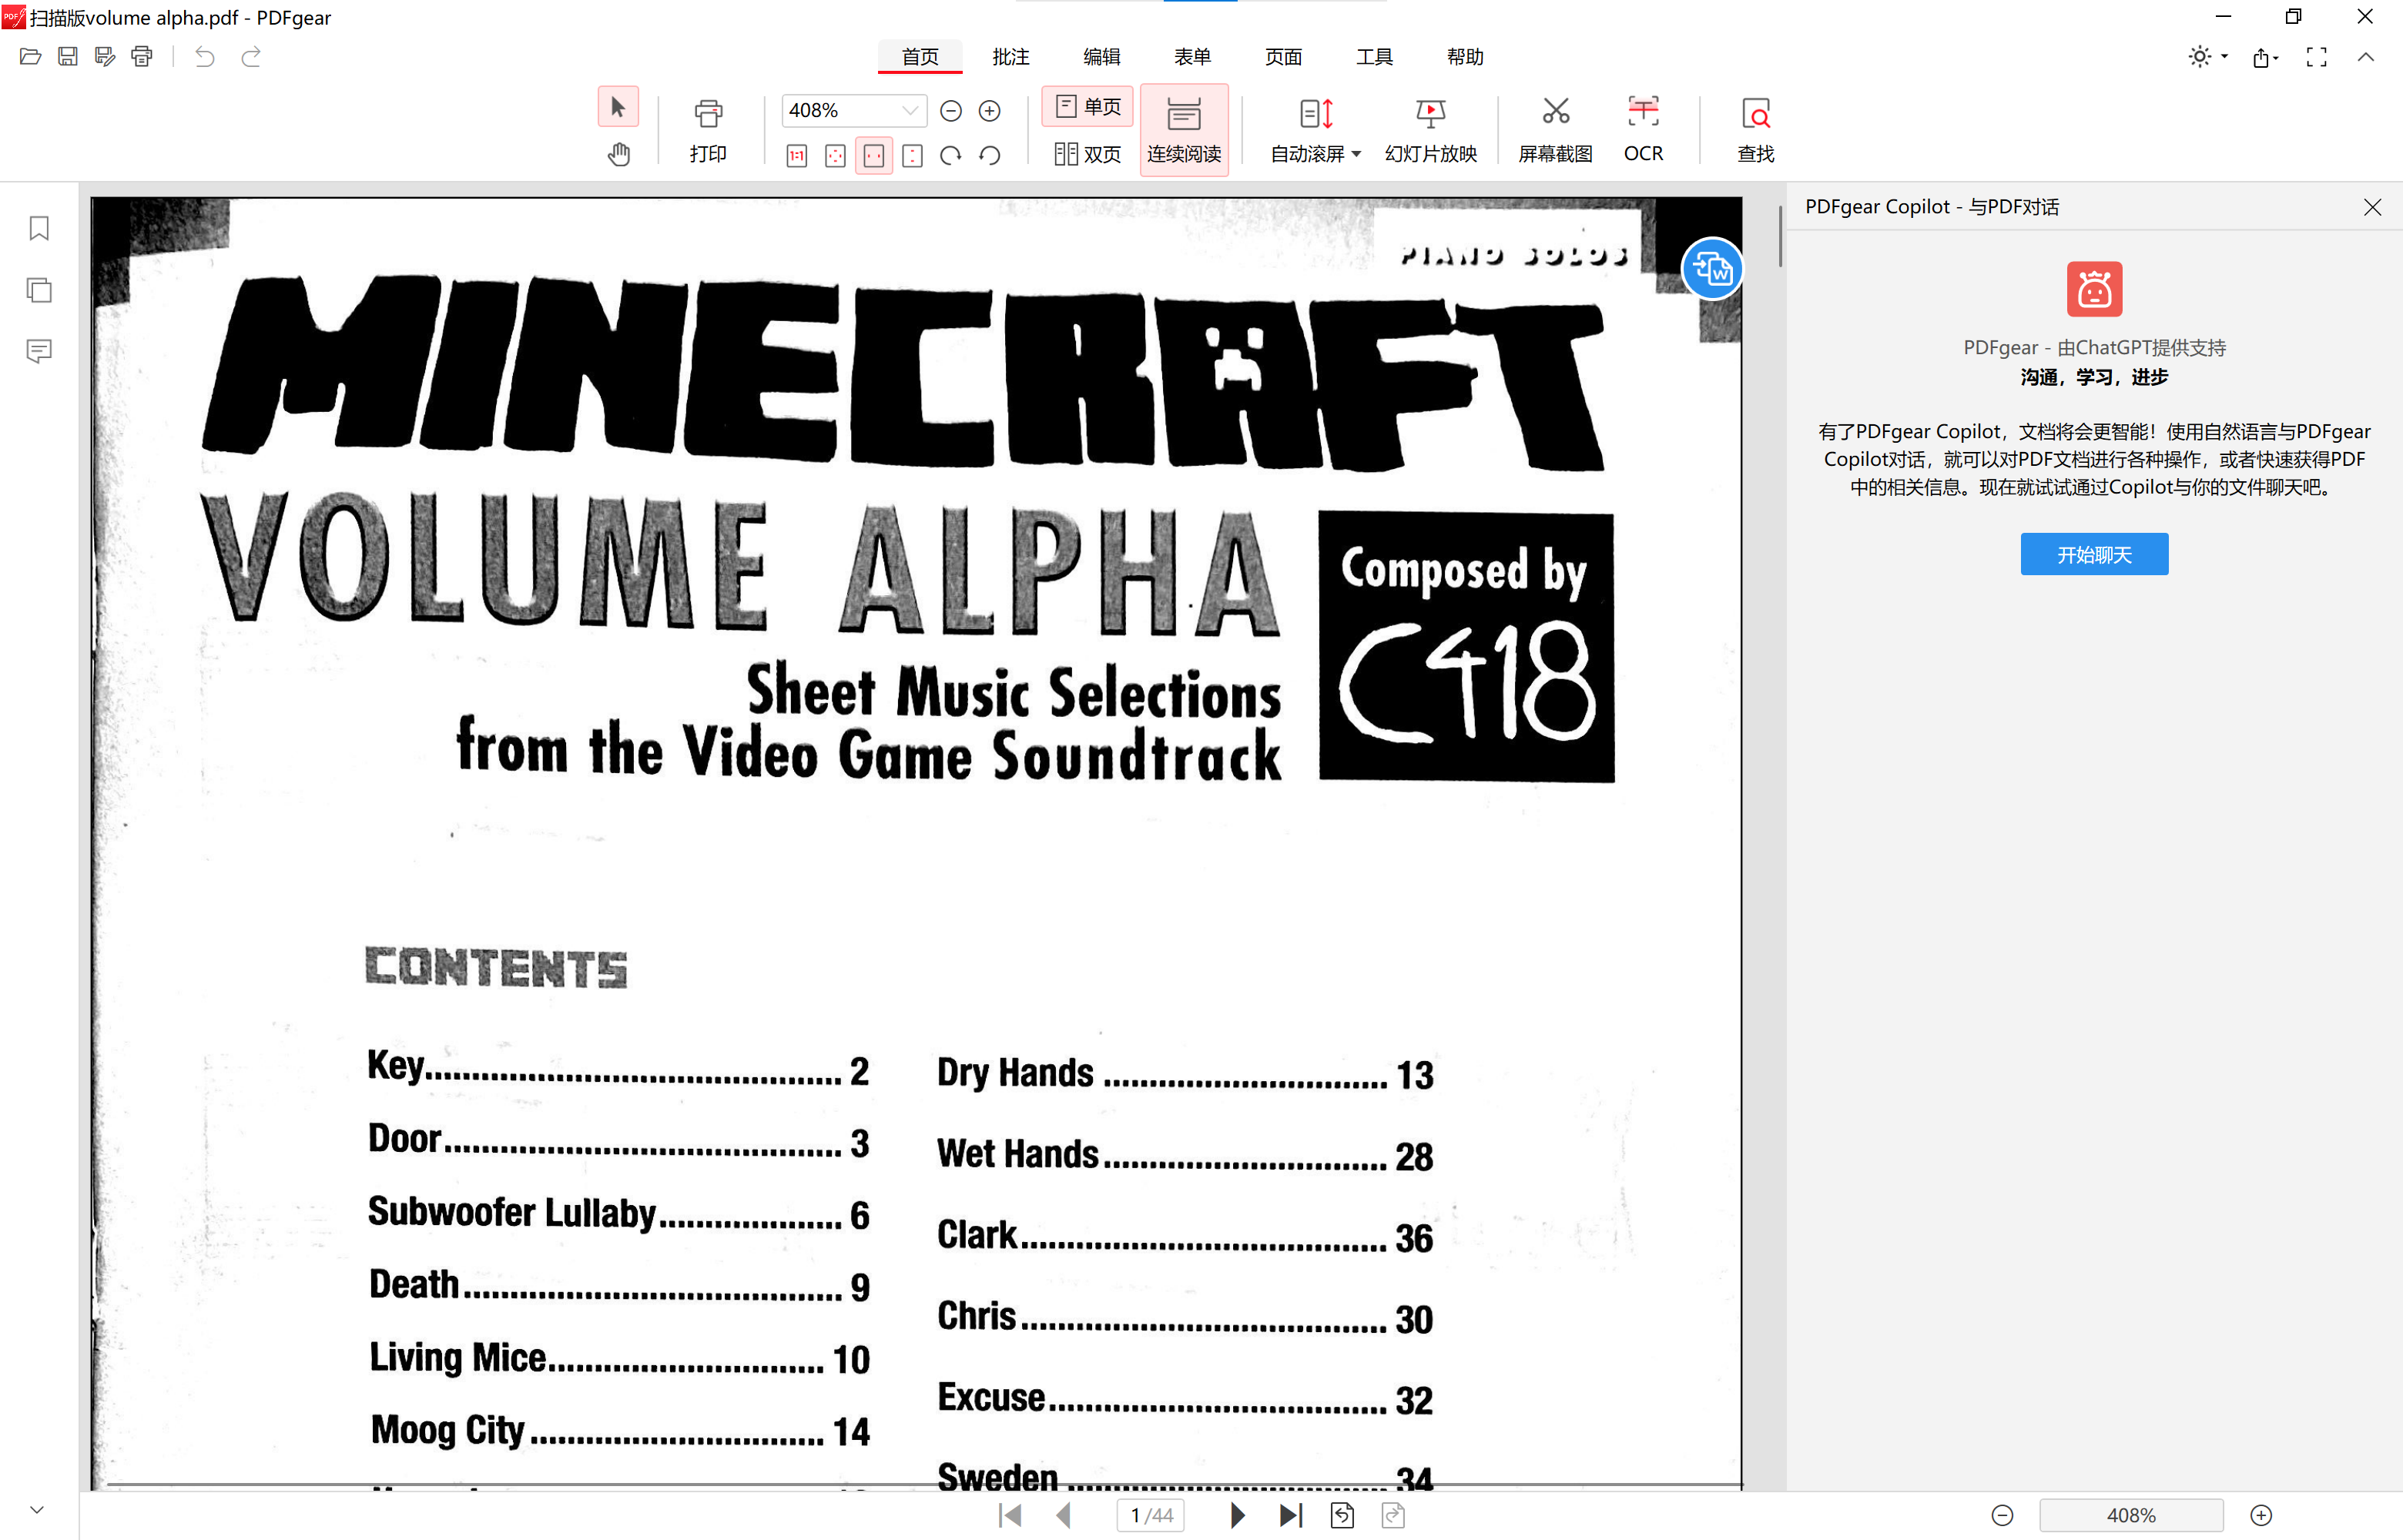Image resolution: width=2403 pixels, height=1540 pixels.
Task: Click the Subwoofer Lullaby contents entry
Action: pyautogui.click(x=618, y=1213)
